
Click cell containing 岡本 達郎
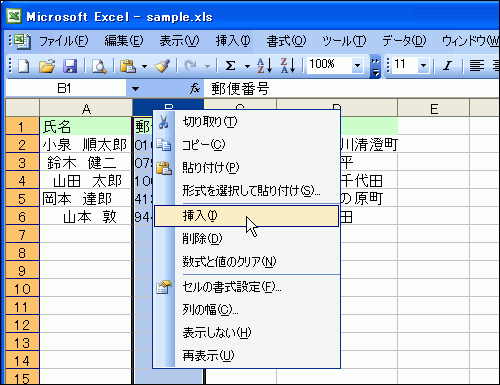click(86, 198)
